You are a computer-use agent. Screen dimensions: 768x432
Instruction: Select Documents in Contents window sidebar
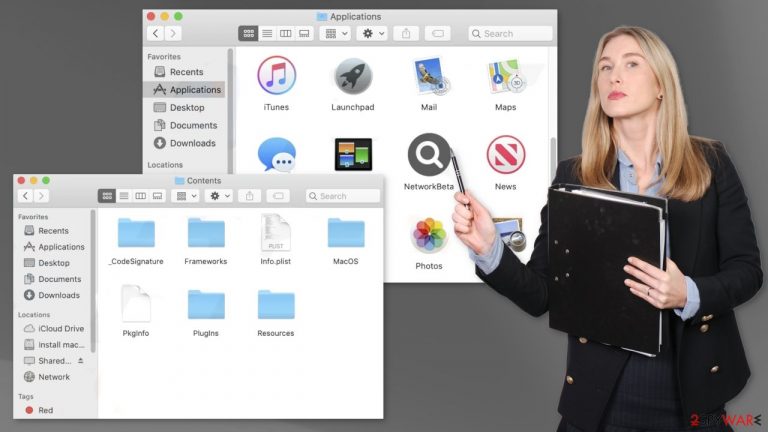pos(53,279)
